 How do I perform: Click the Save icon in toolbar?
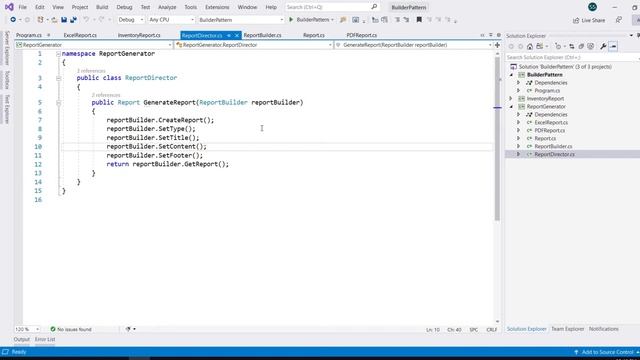tap(64, 20)
